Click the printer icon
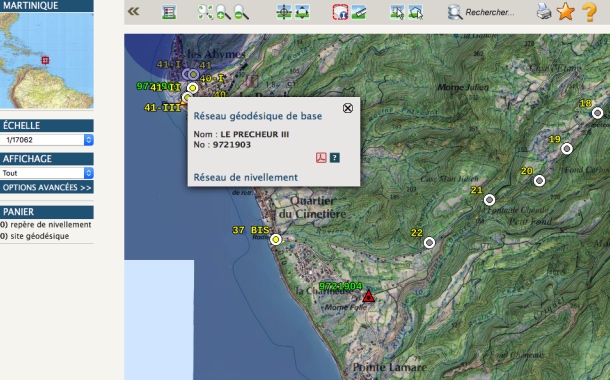Screen dimensions: 610x380 click(544, 12)
